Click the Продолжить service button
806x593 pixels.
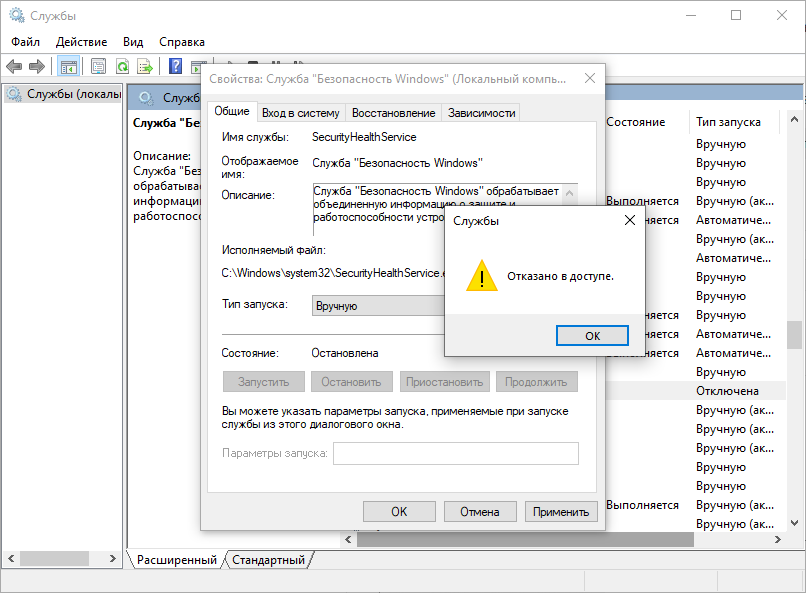pos(536,382)
